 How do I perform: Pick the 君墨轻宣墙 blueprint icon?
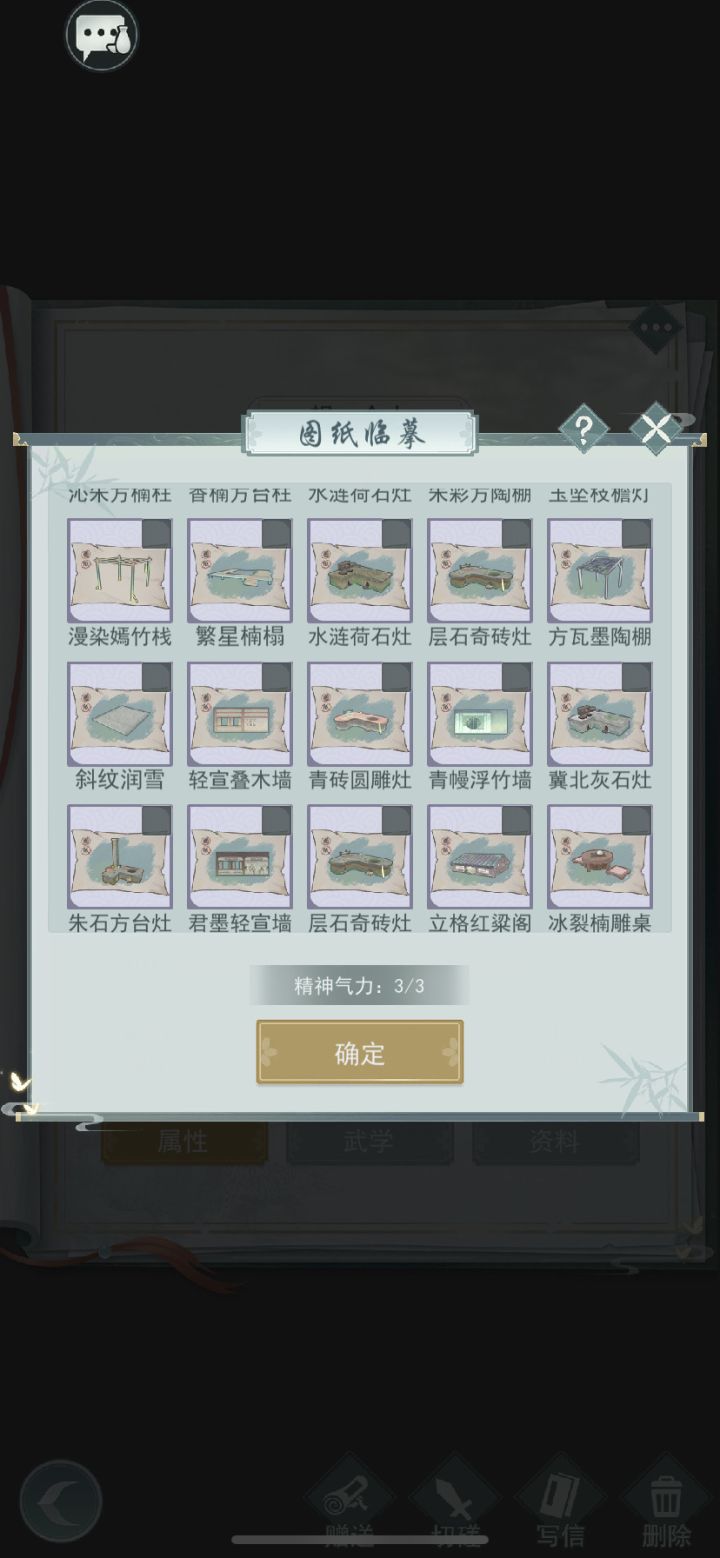click(x=239, y=857)
